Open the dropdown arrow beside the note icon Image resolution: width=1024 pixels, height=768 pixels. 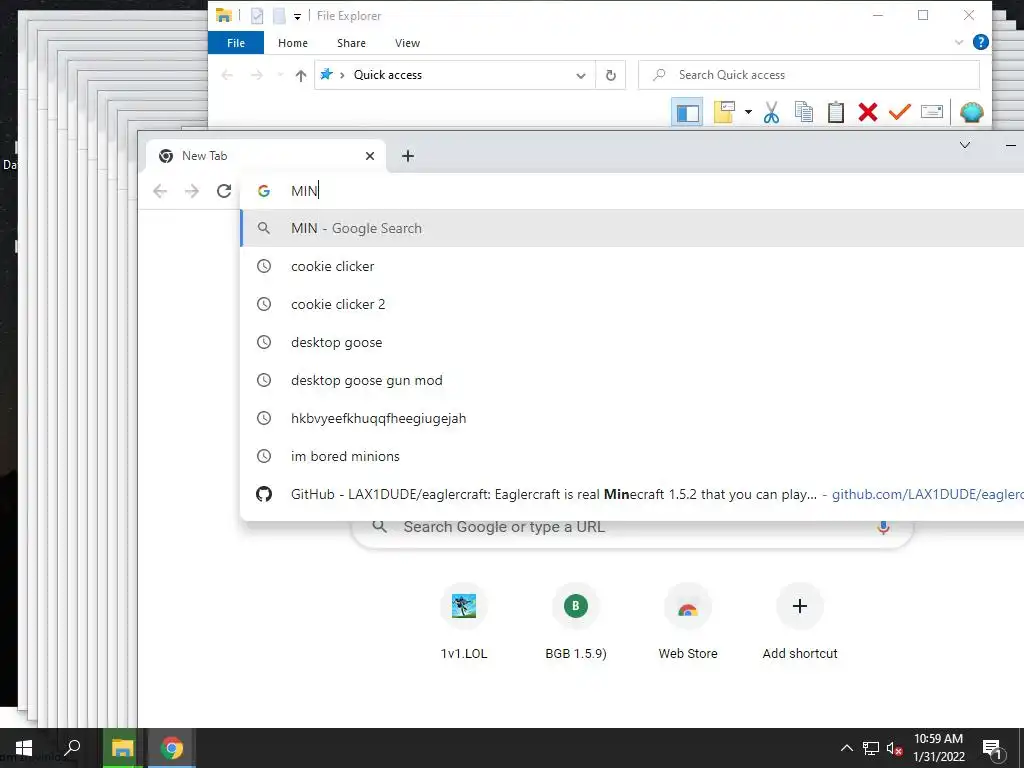(x=748, y=112)
